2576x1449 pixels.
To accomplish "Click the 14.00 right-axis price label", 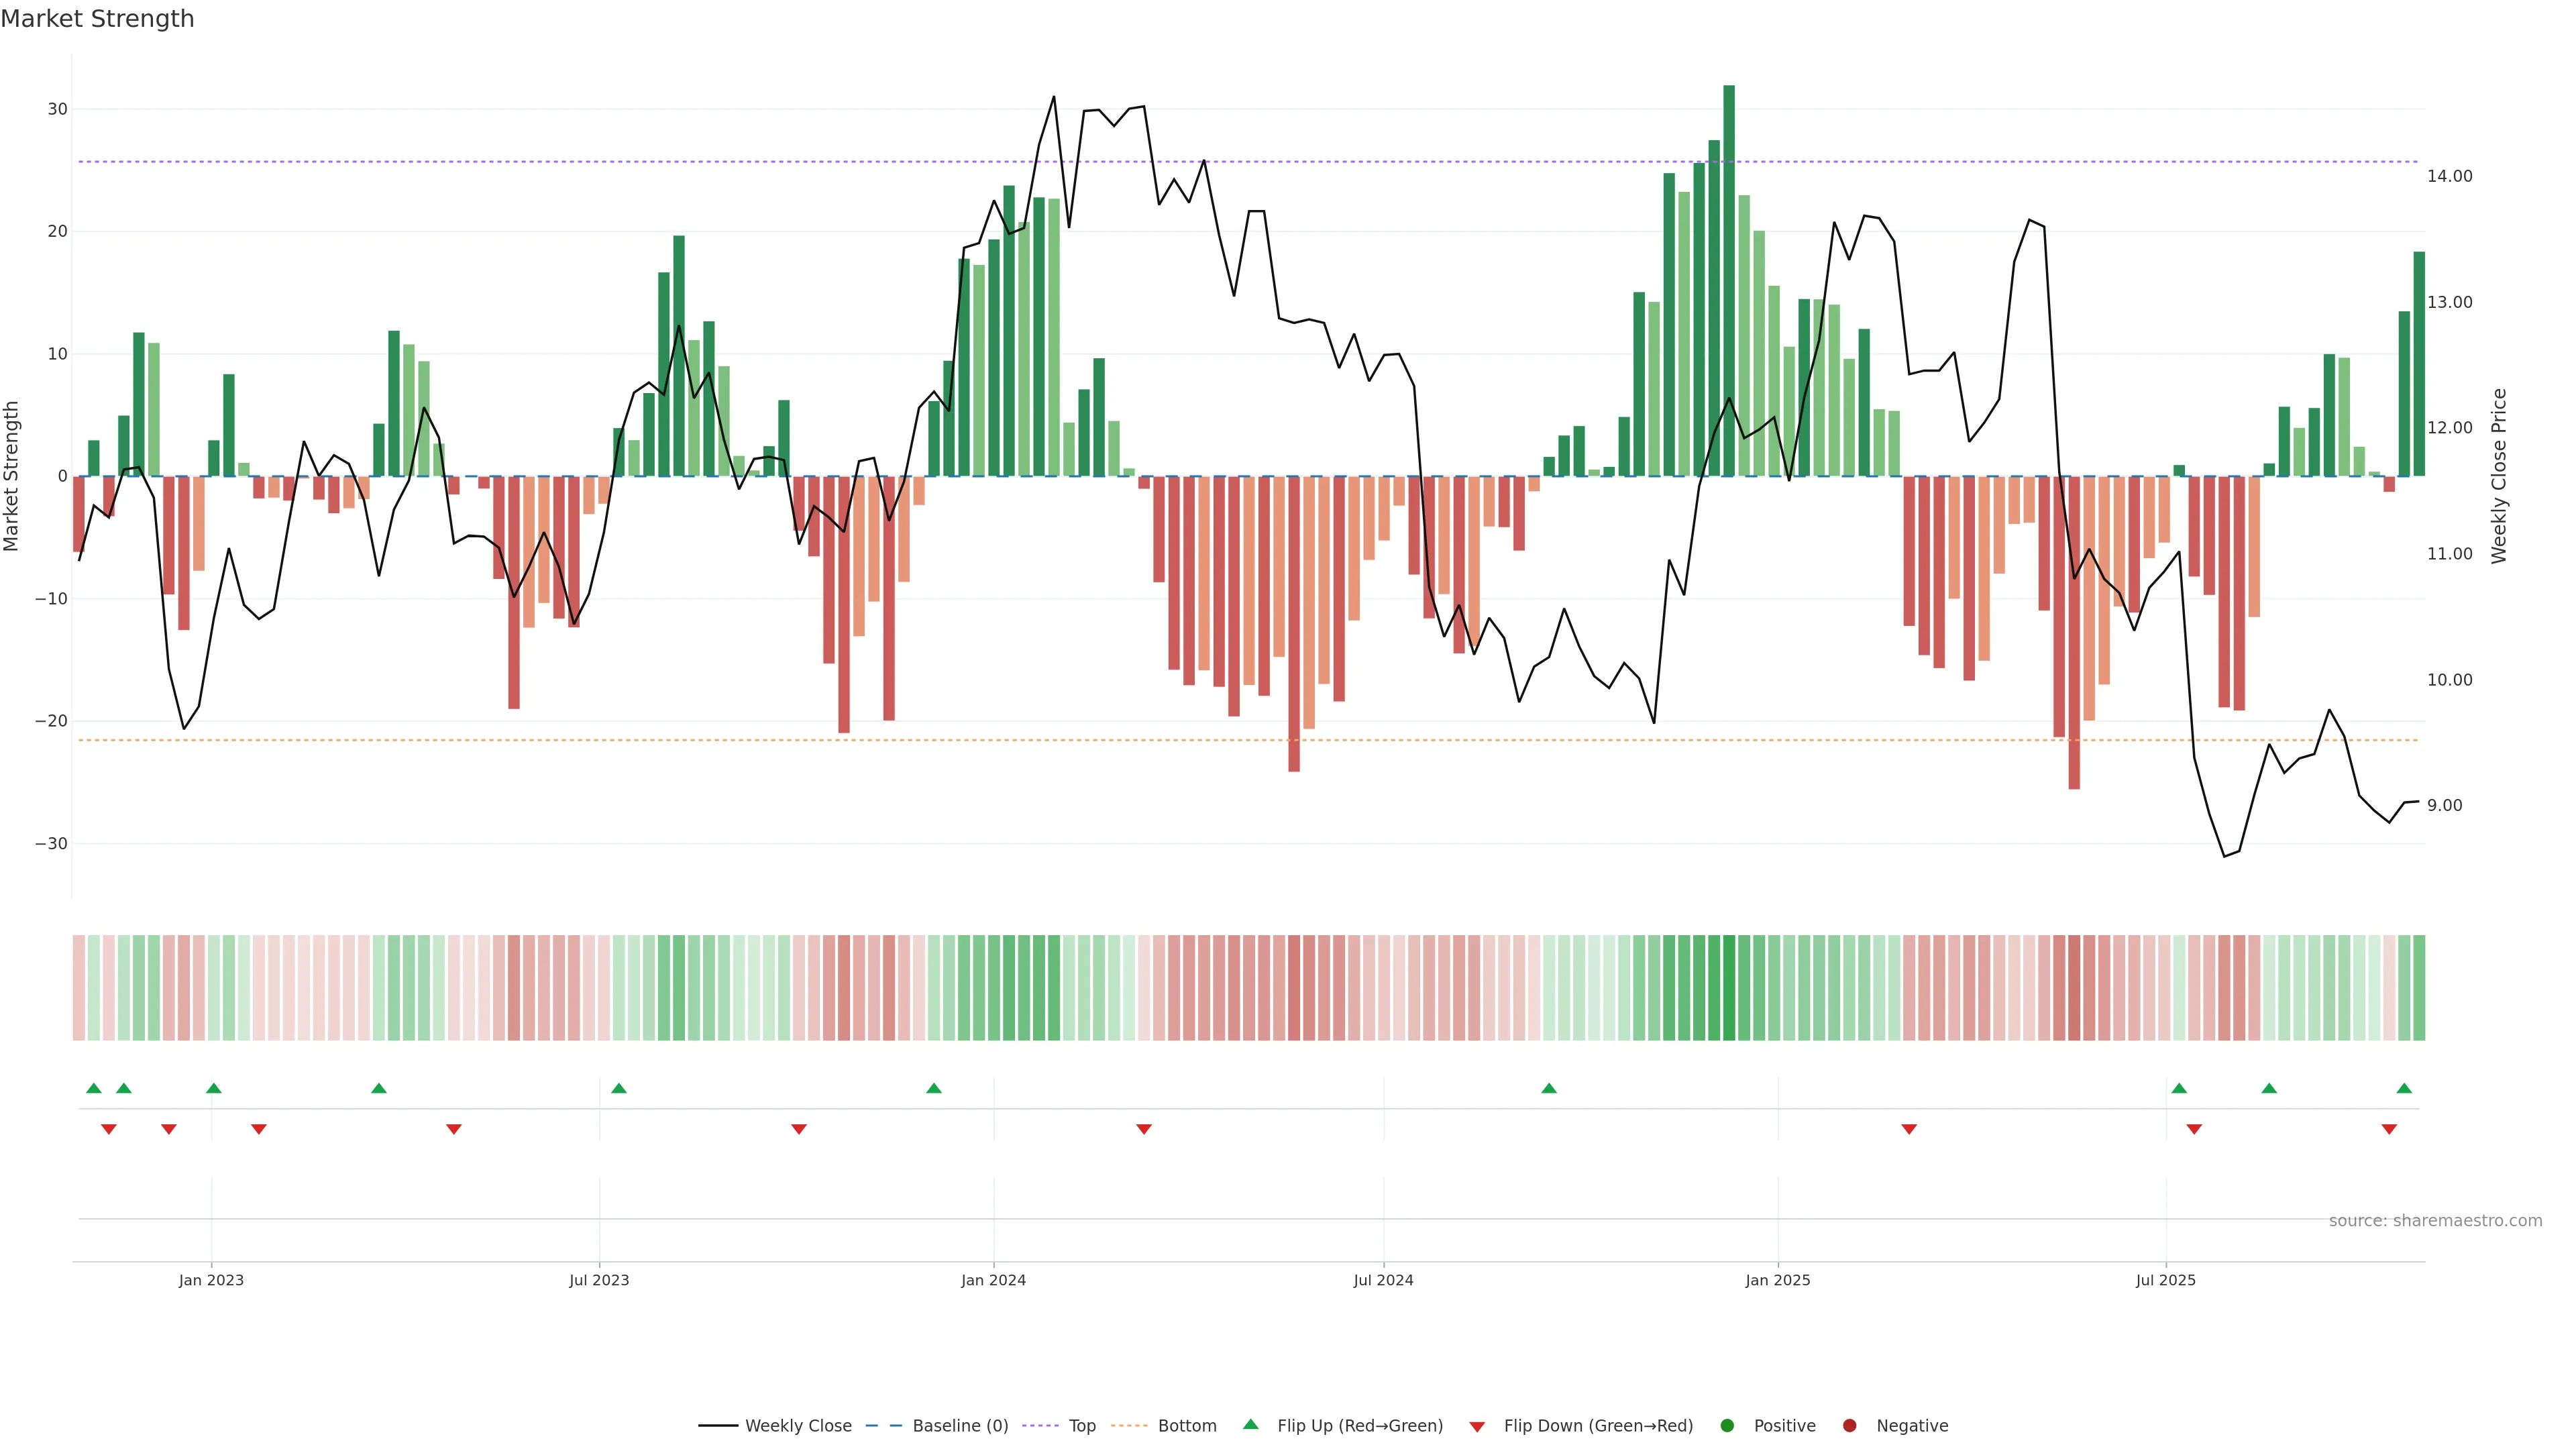I will pyautogui.click(x=2449, y=176).
